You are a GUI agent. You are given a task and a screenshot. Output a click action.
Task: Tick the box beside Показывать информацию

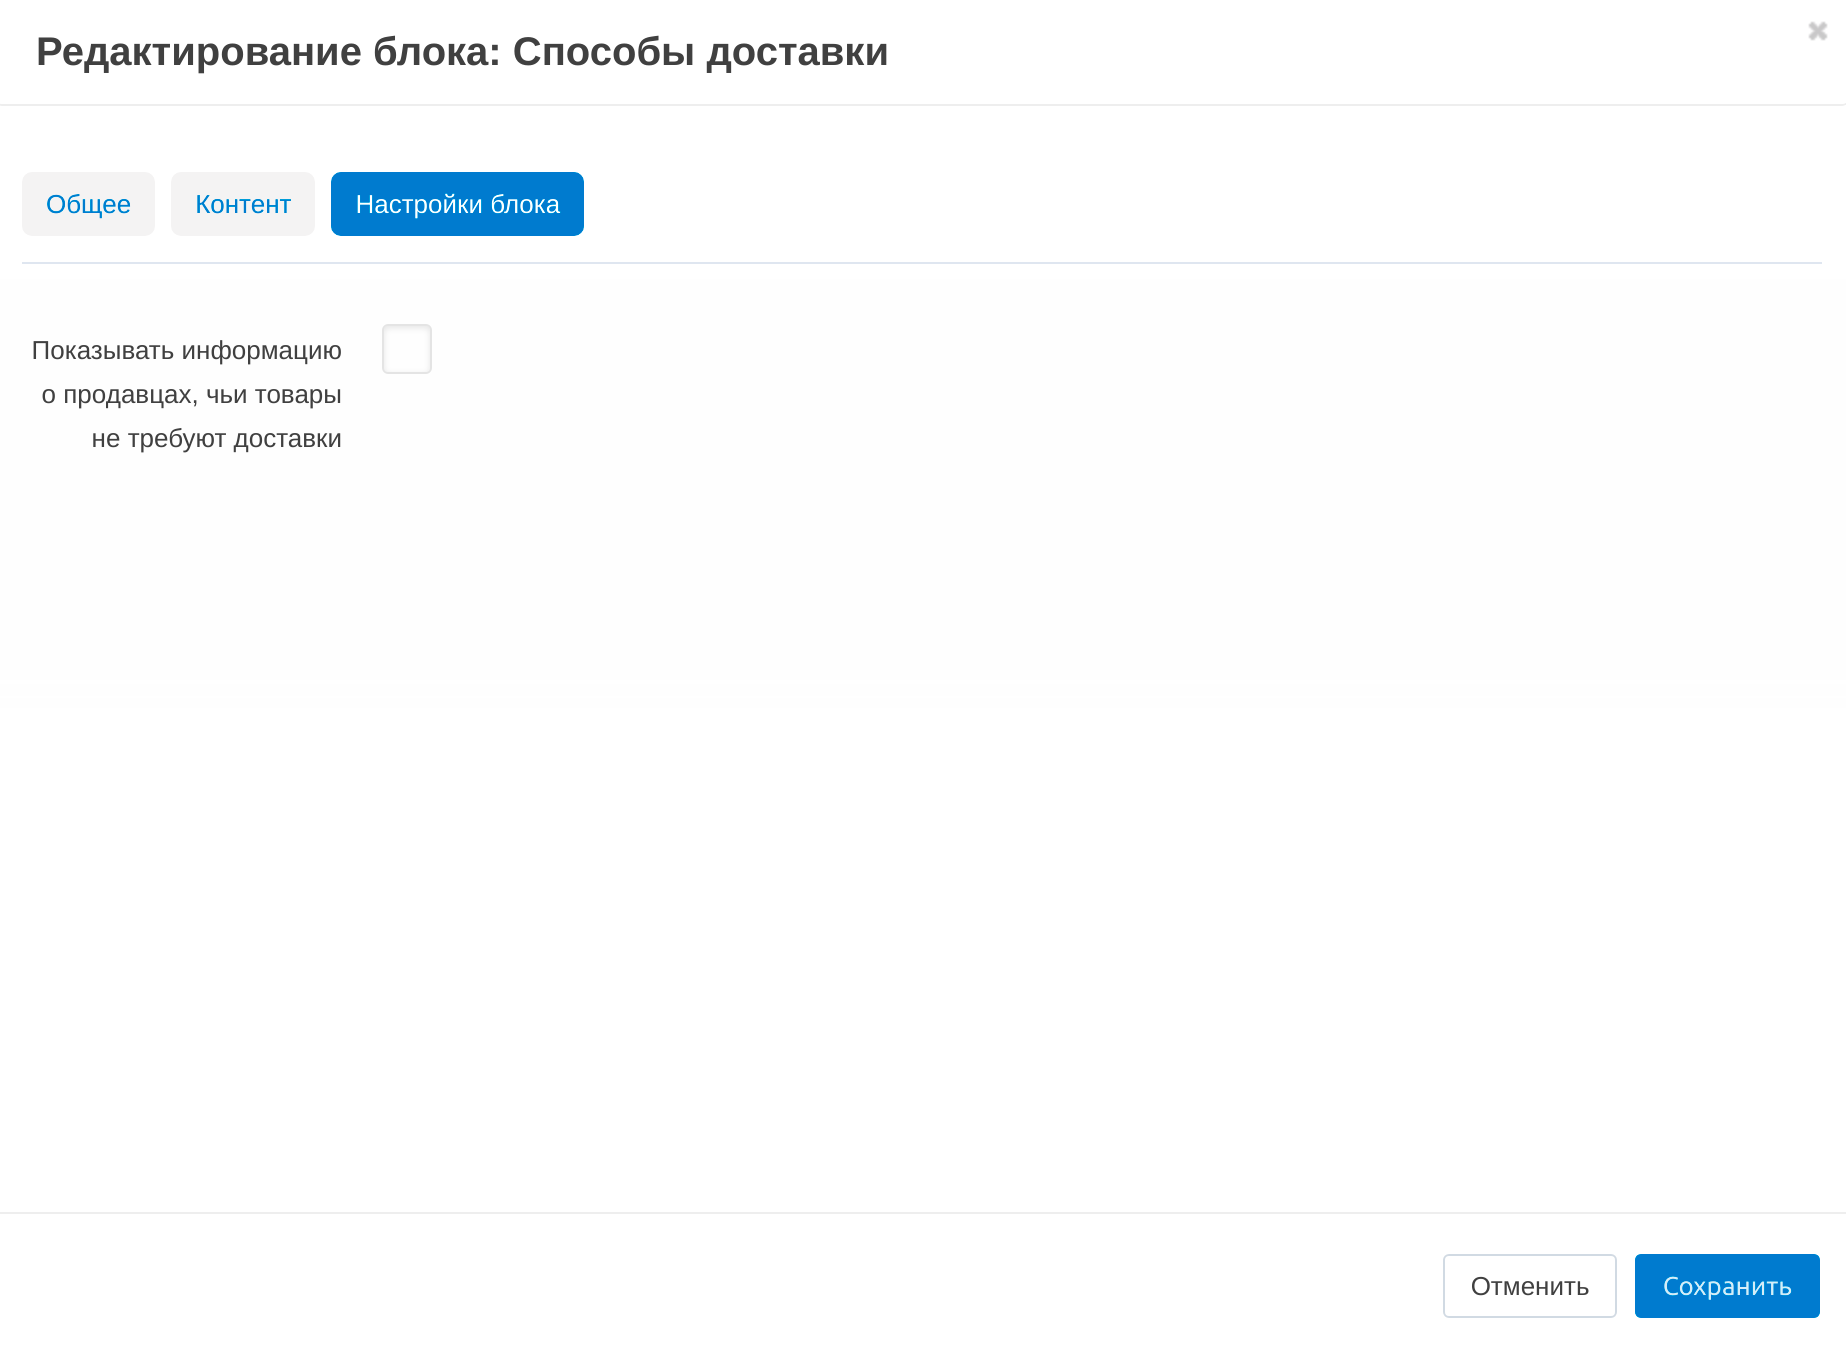point(407,349)
